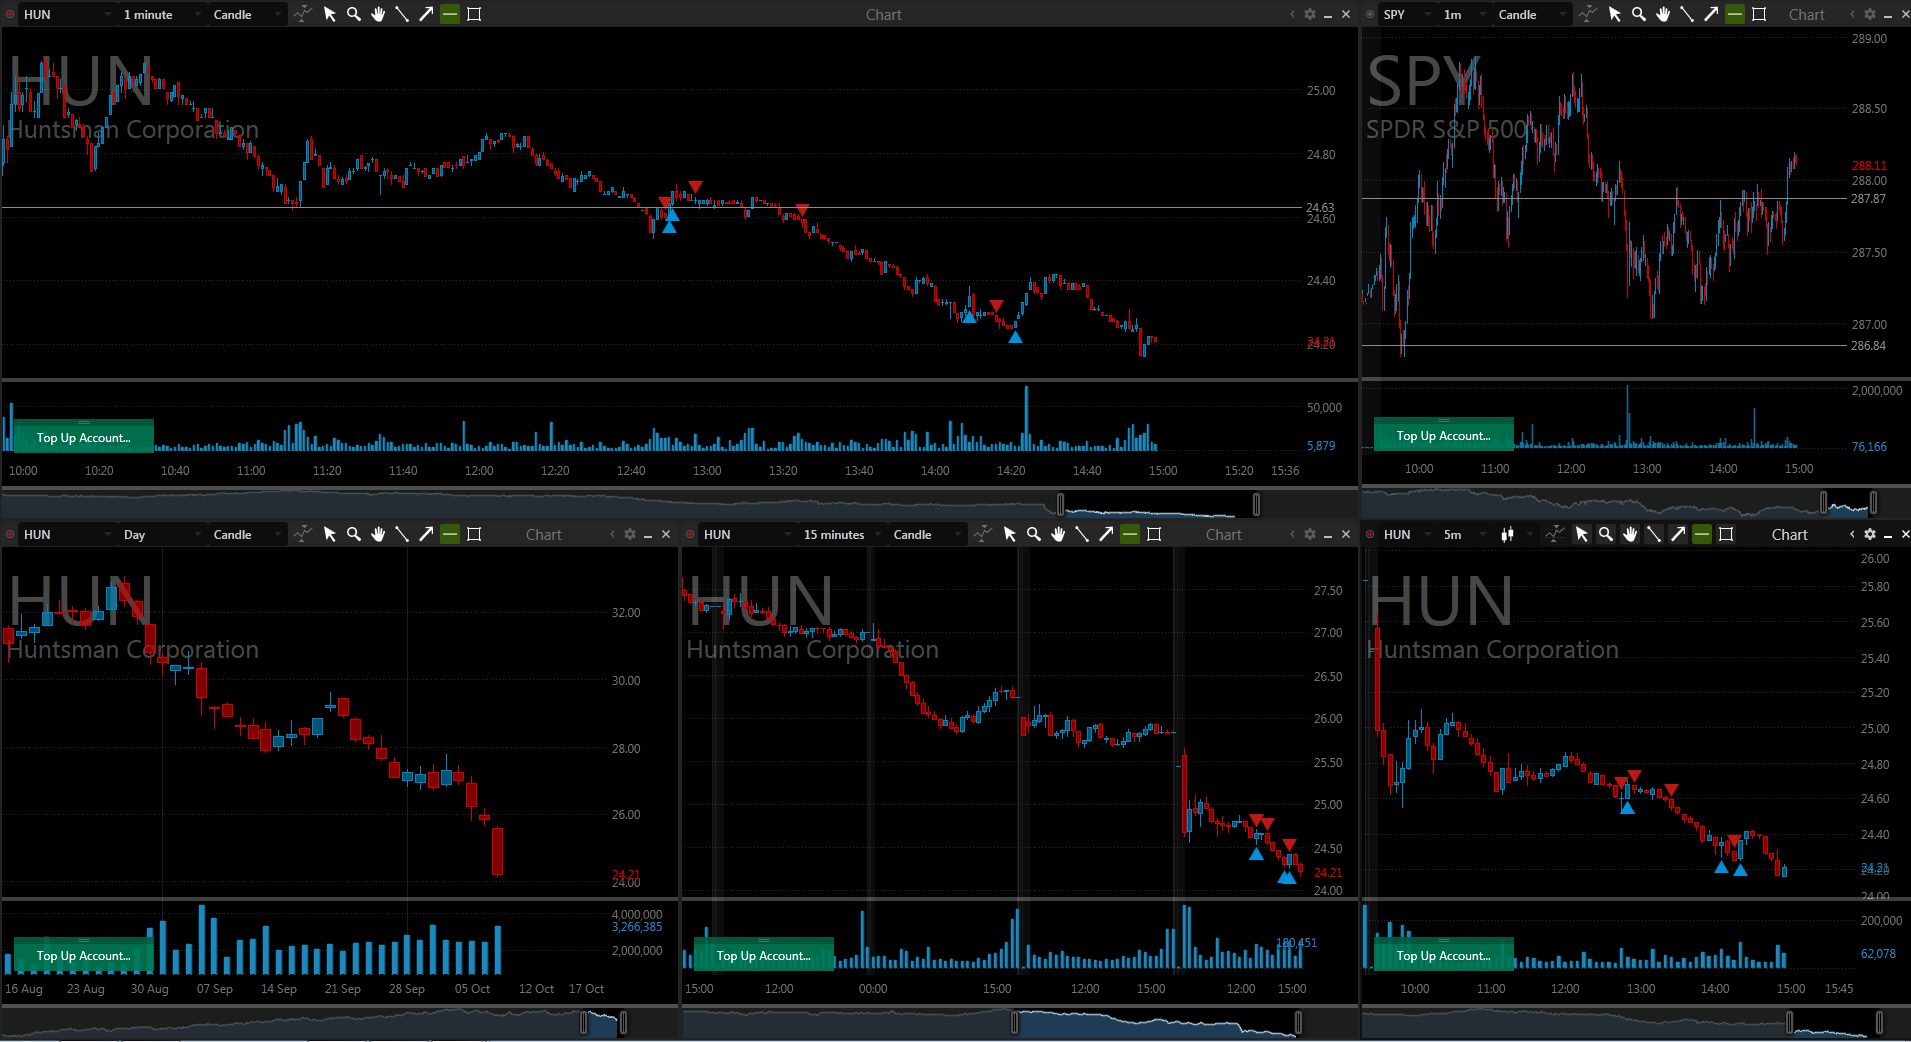Open Candle chart-type dropdown in HUN 1 minute chart
The width and height of the screenshot is (1911, 1042).
247,14
